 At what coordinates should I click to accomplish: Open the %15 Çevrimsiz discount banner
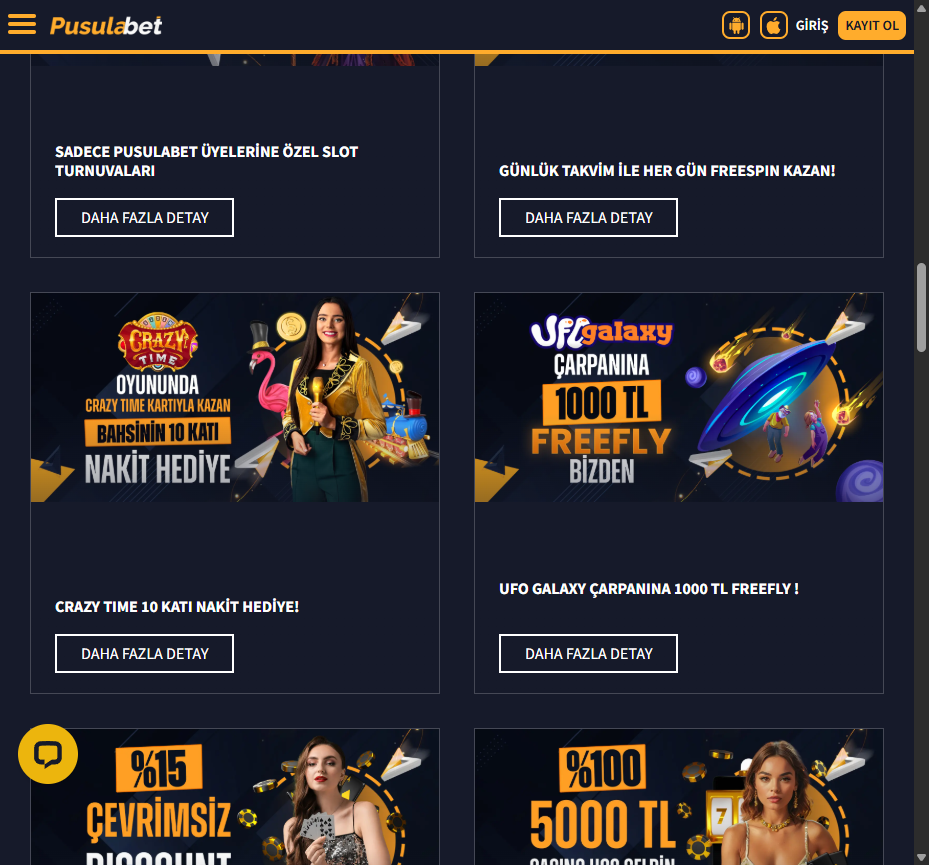click(x=235, y=797)
